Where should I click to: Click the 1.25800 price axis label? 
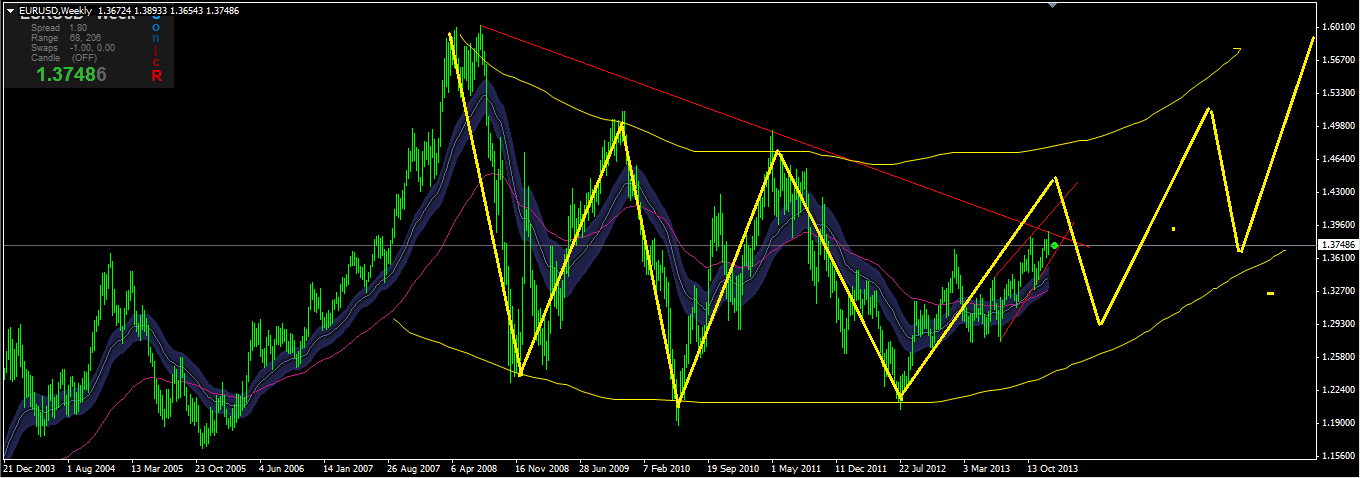click(1337, 357)
